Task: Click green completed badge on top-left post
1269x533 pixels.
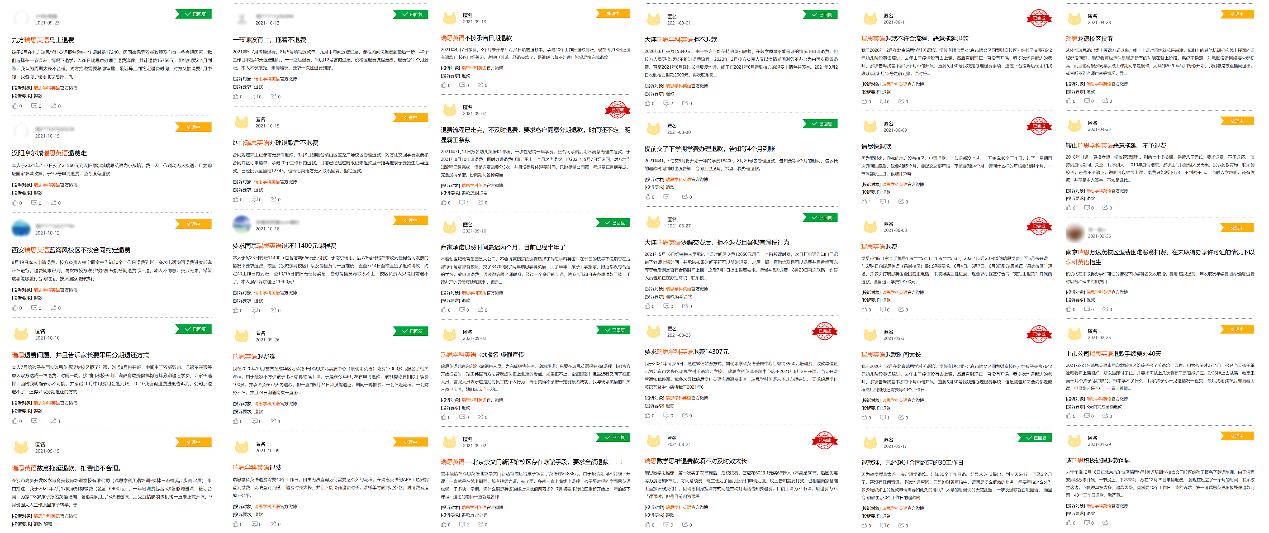Action: click(195, 15)
